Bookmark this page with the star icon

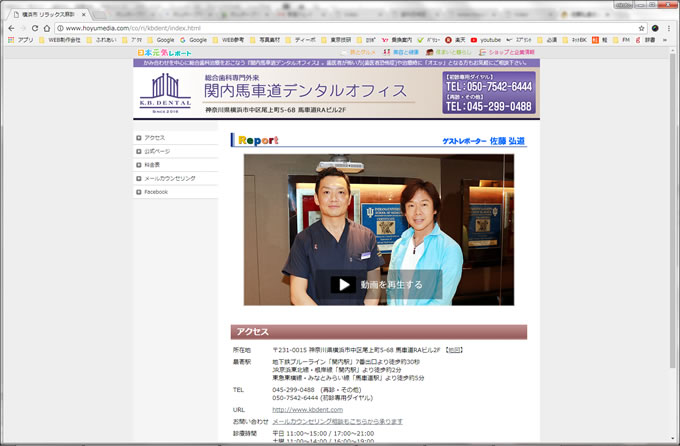pos(641,28)
